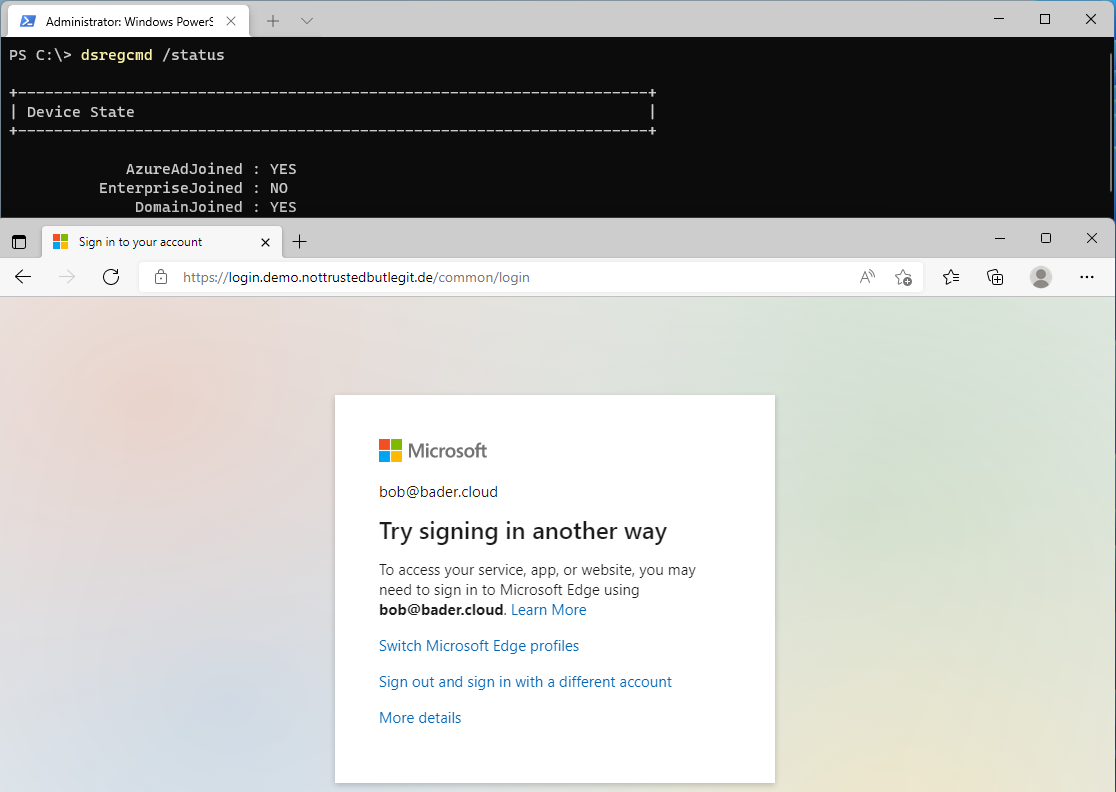Screen dimensions: 1116x792
Task: Maximize the Windows Terminal window
Action: [x=1045, y=19]
